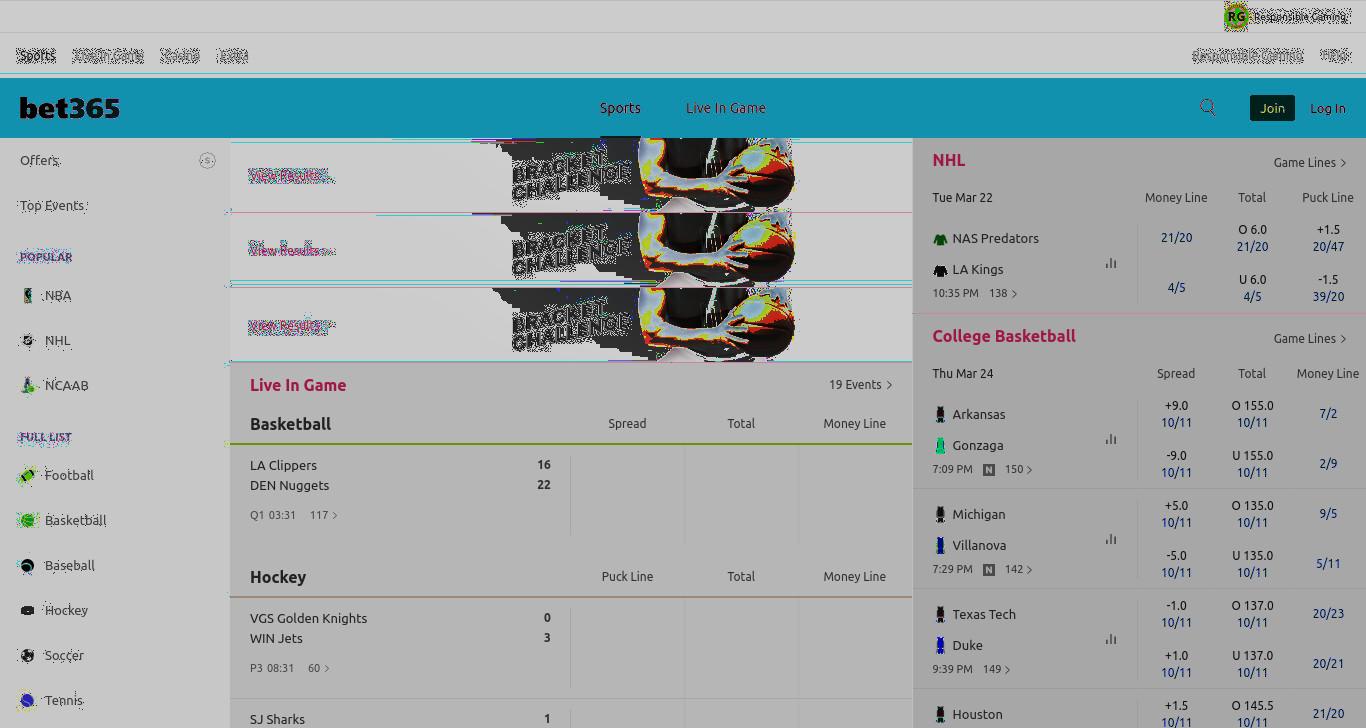Click the circular icon beside Offers
1366x728 pixels.
(207, 160)
